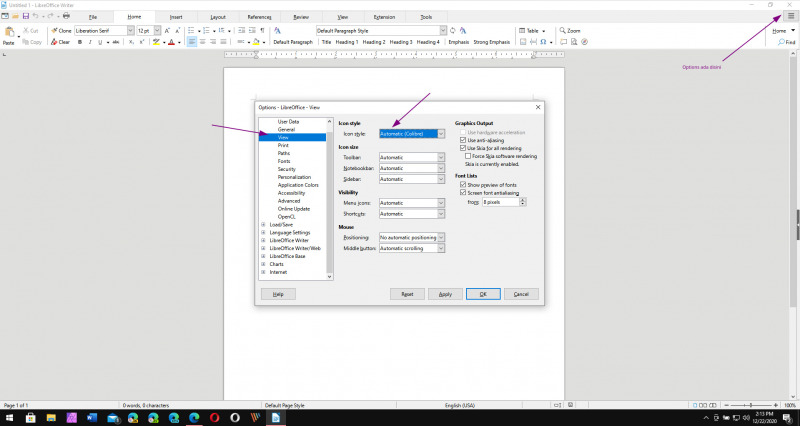This screenshot has width=800, height=426.
Task: Select Personalization in options tree
Action: (294, 177)
